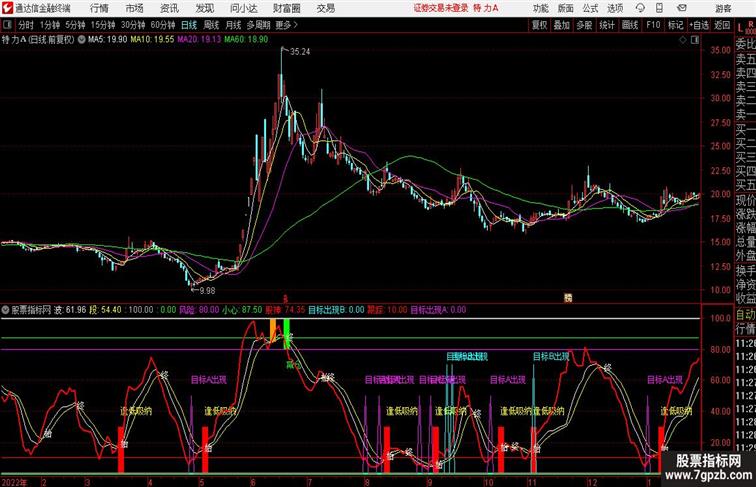This screenshot has width=756, height=487.
Task: Click the small yellow info marker above indicator pane
Action: (x=568, y=298)
